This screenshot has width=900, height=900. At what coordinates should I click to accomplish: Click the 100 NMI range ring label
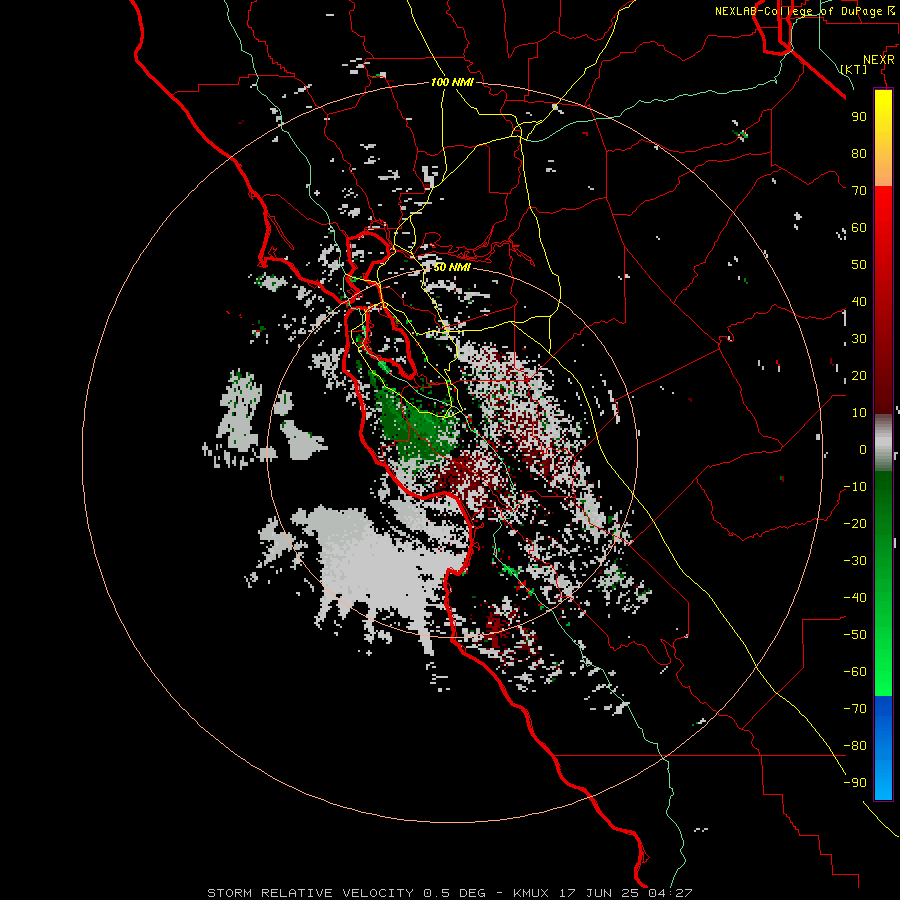pos(452,82)
